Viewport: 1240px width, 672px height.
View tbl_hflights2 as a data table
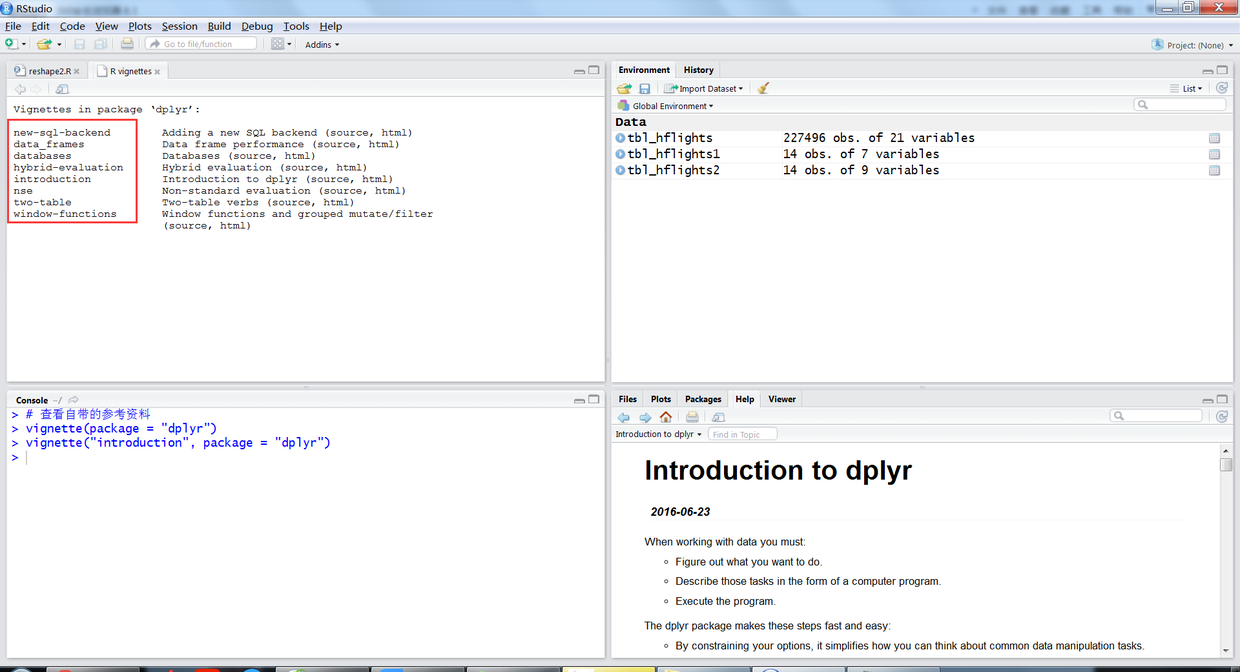coord(1214,170)
